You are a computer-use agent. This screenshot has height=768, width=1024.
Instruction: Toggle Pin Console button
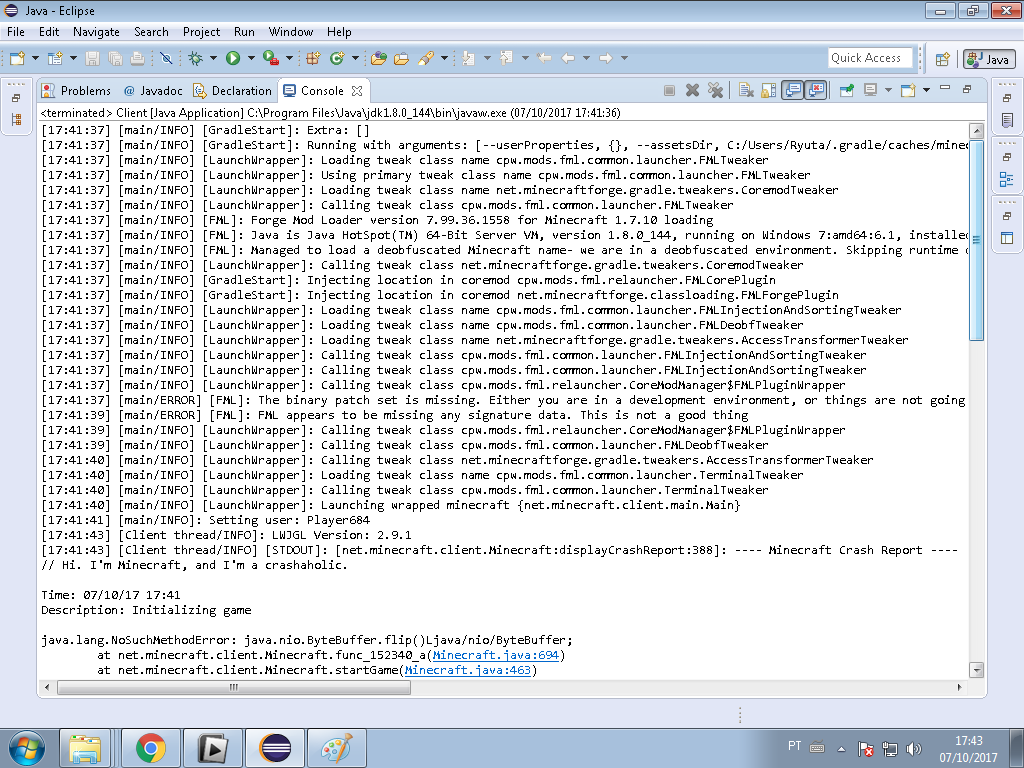846,90
